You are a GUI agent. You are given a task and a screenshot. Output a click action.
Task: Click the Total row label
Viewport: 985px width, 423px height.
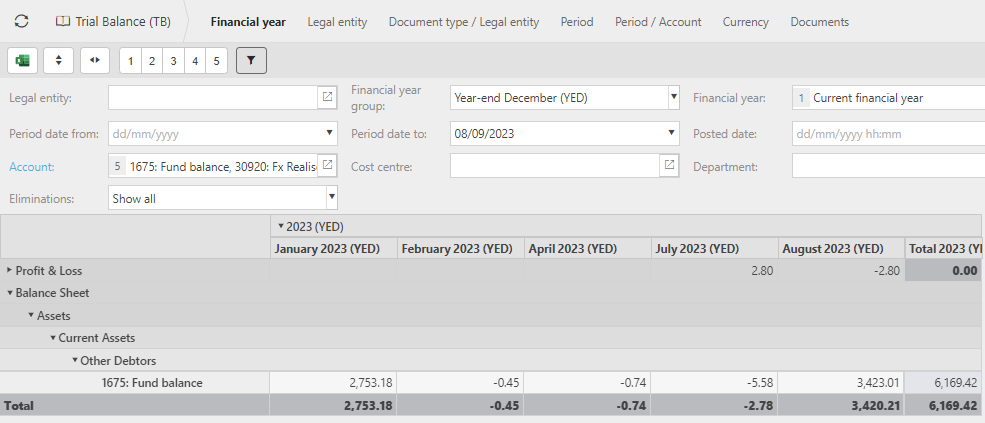coord(19,405)
